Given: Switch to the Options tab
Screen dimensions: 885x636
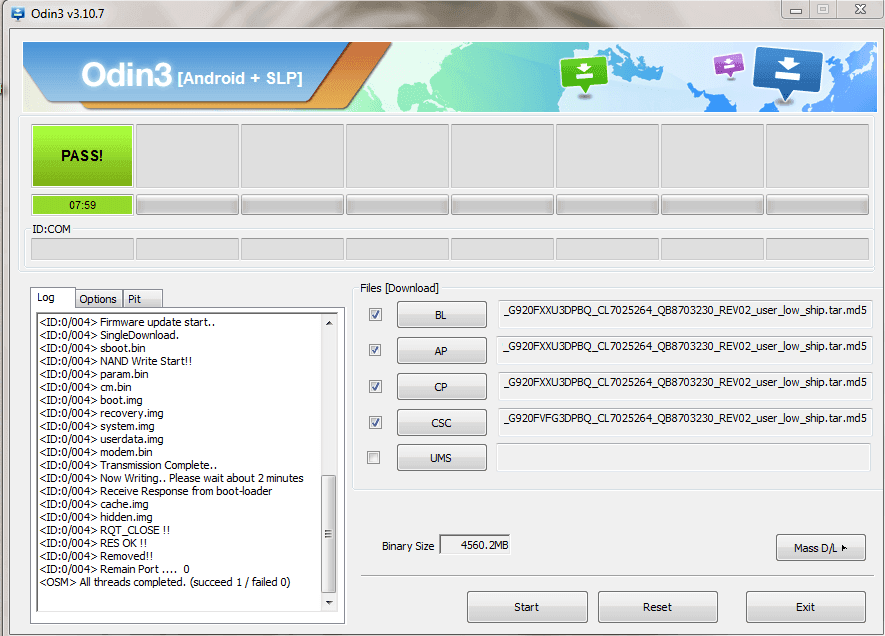Looking at the screenshot, I should click(x=98, y=299).
